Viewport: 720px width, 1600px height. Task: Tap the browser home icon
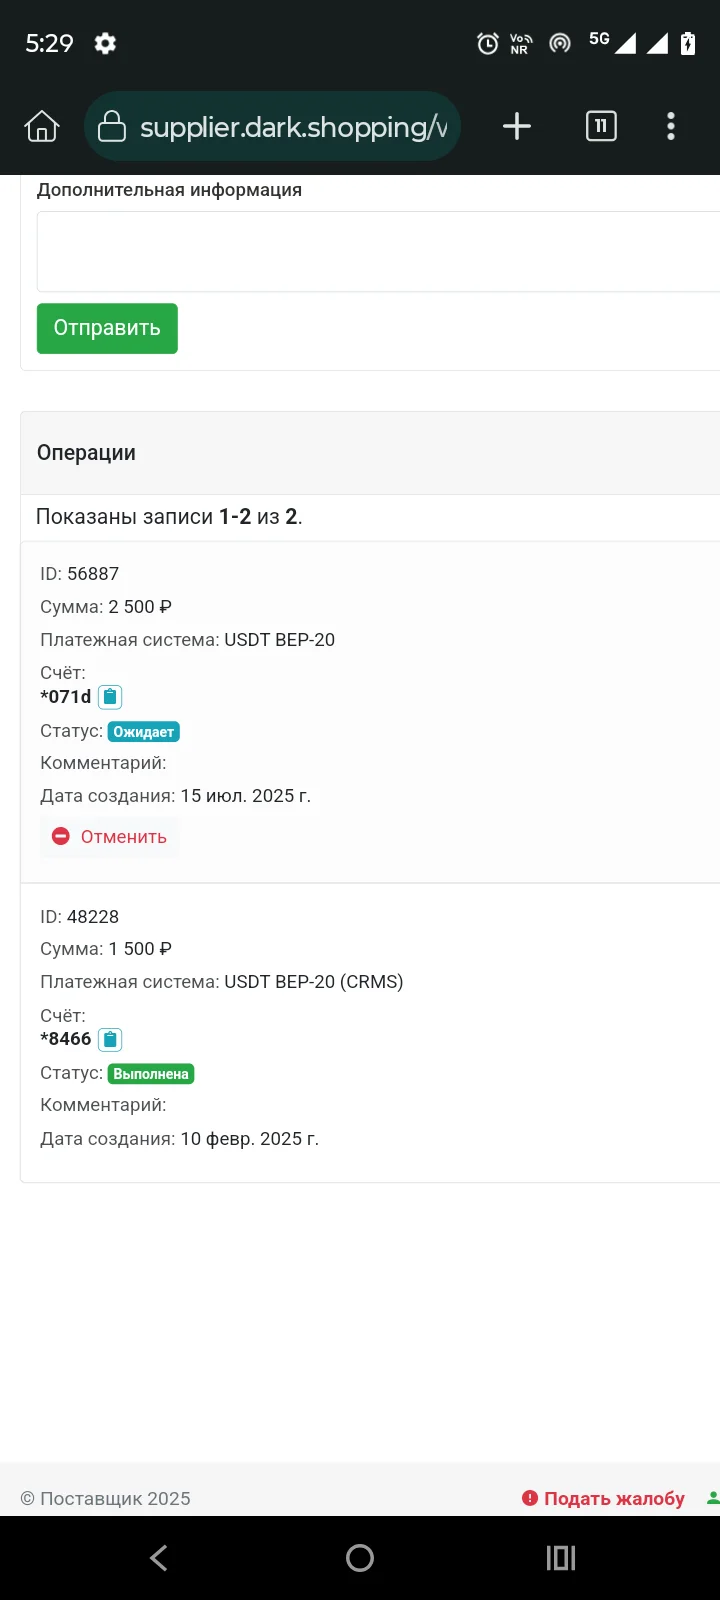coord(42,127)
